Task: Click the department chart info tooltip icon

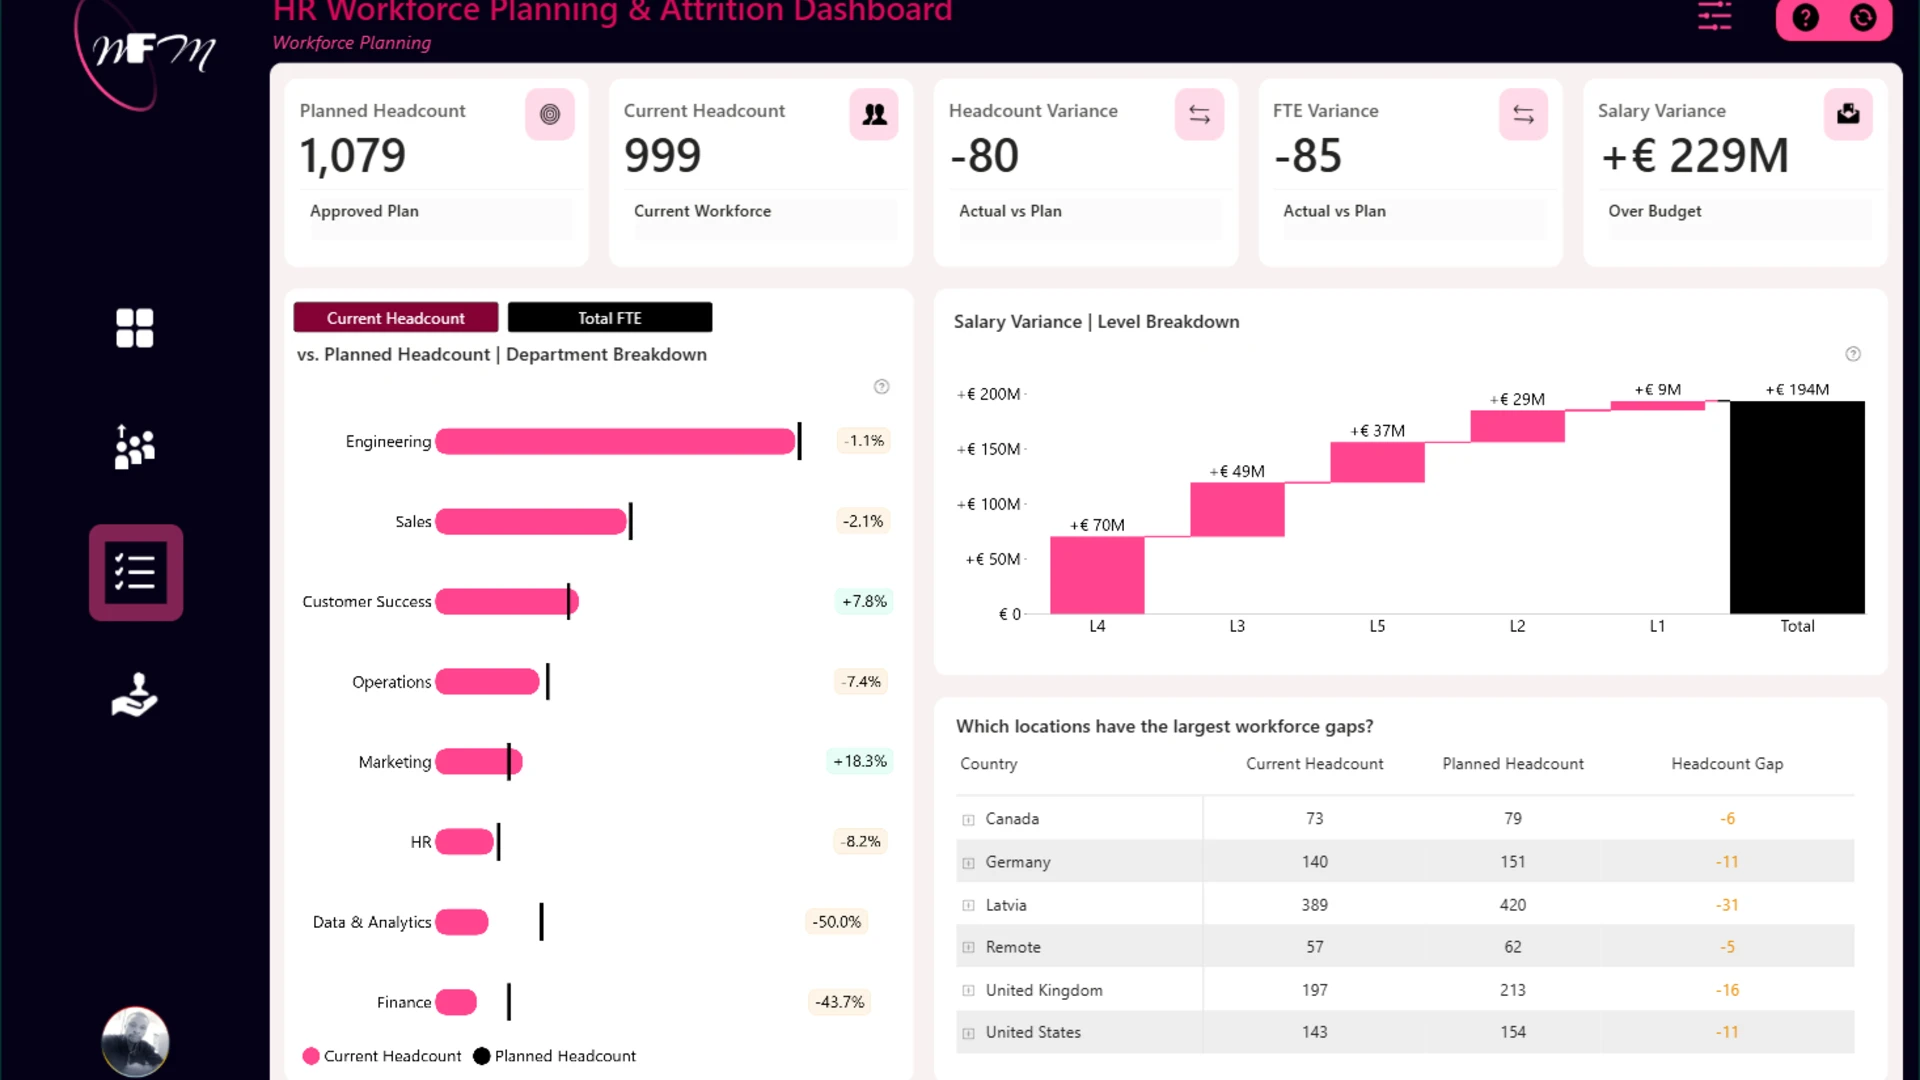Action: point(881,387)
